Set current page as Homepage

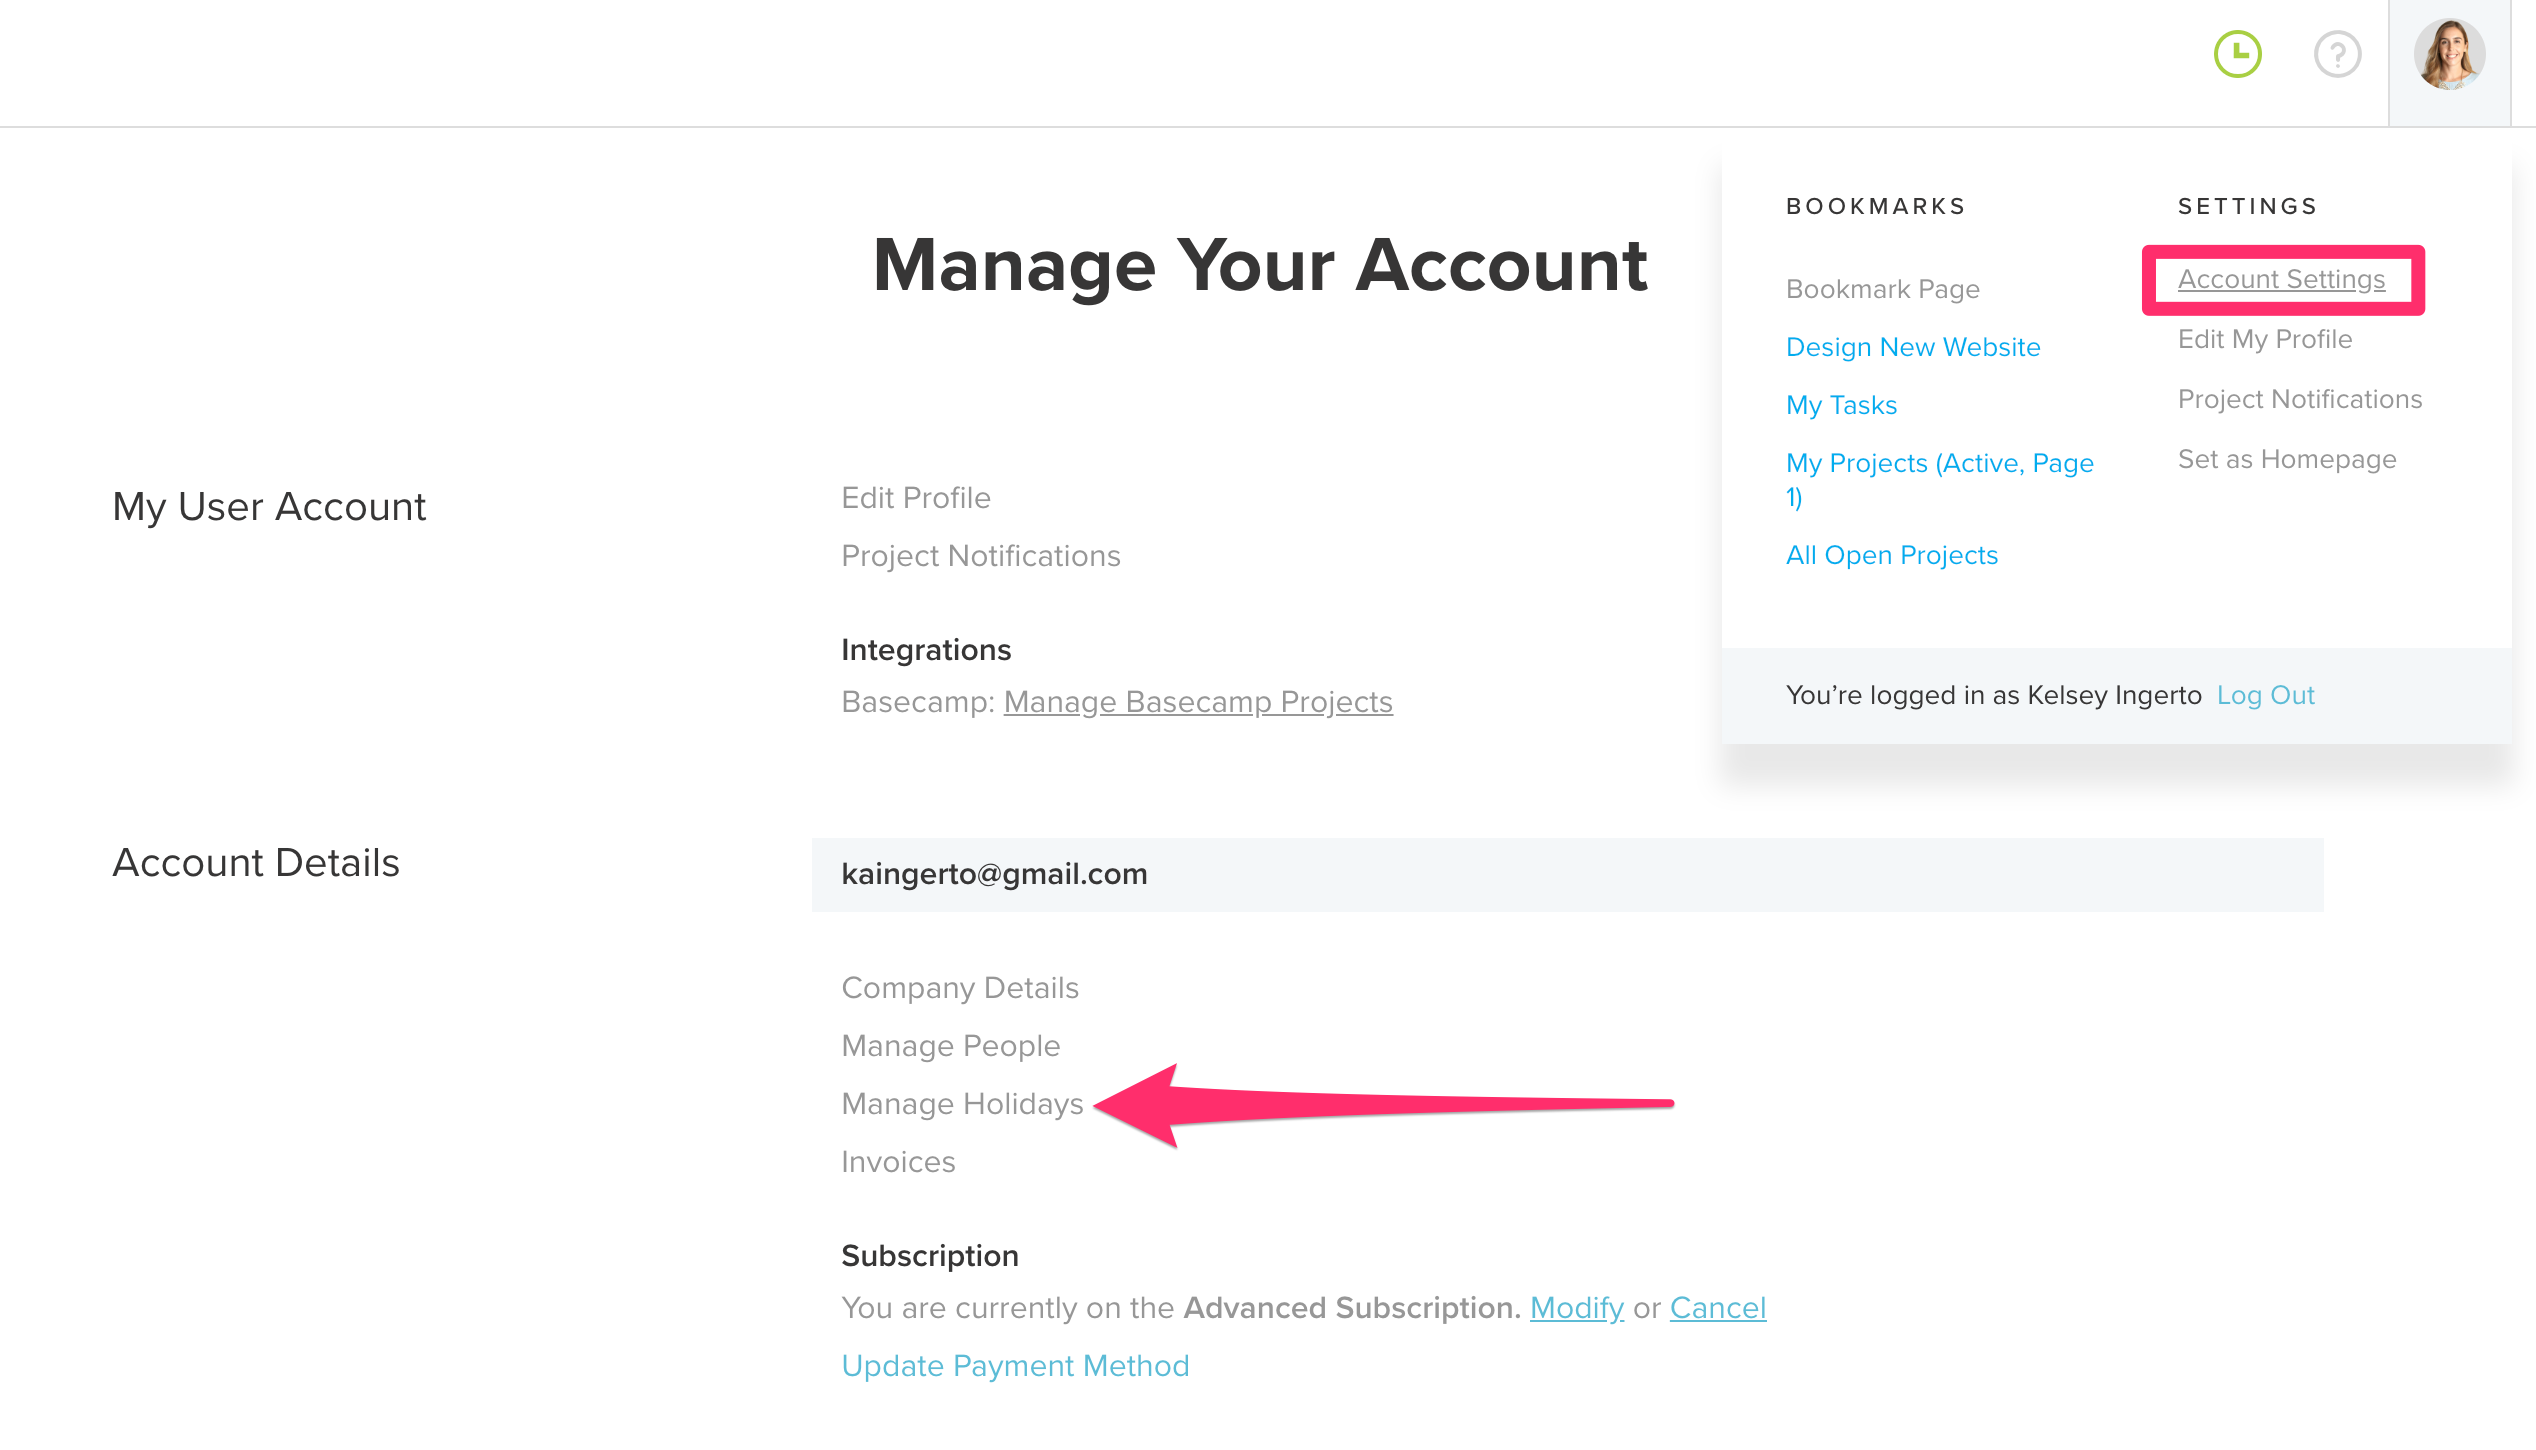coord(2287,458)
